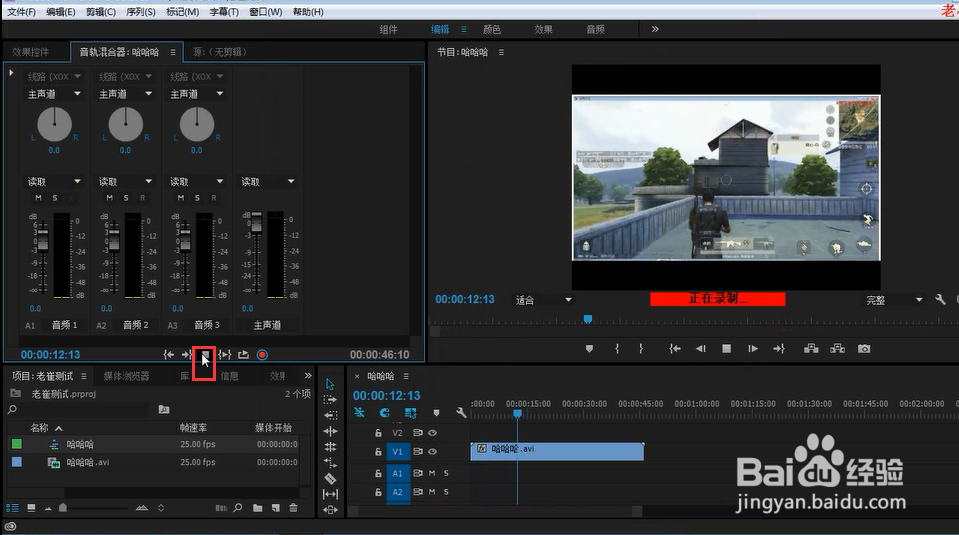
Task: Switch to 效果控件 tab
Action: pos(31,52)
